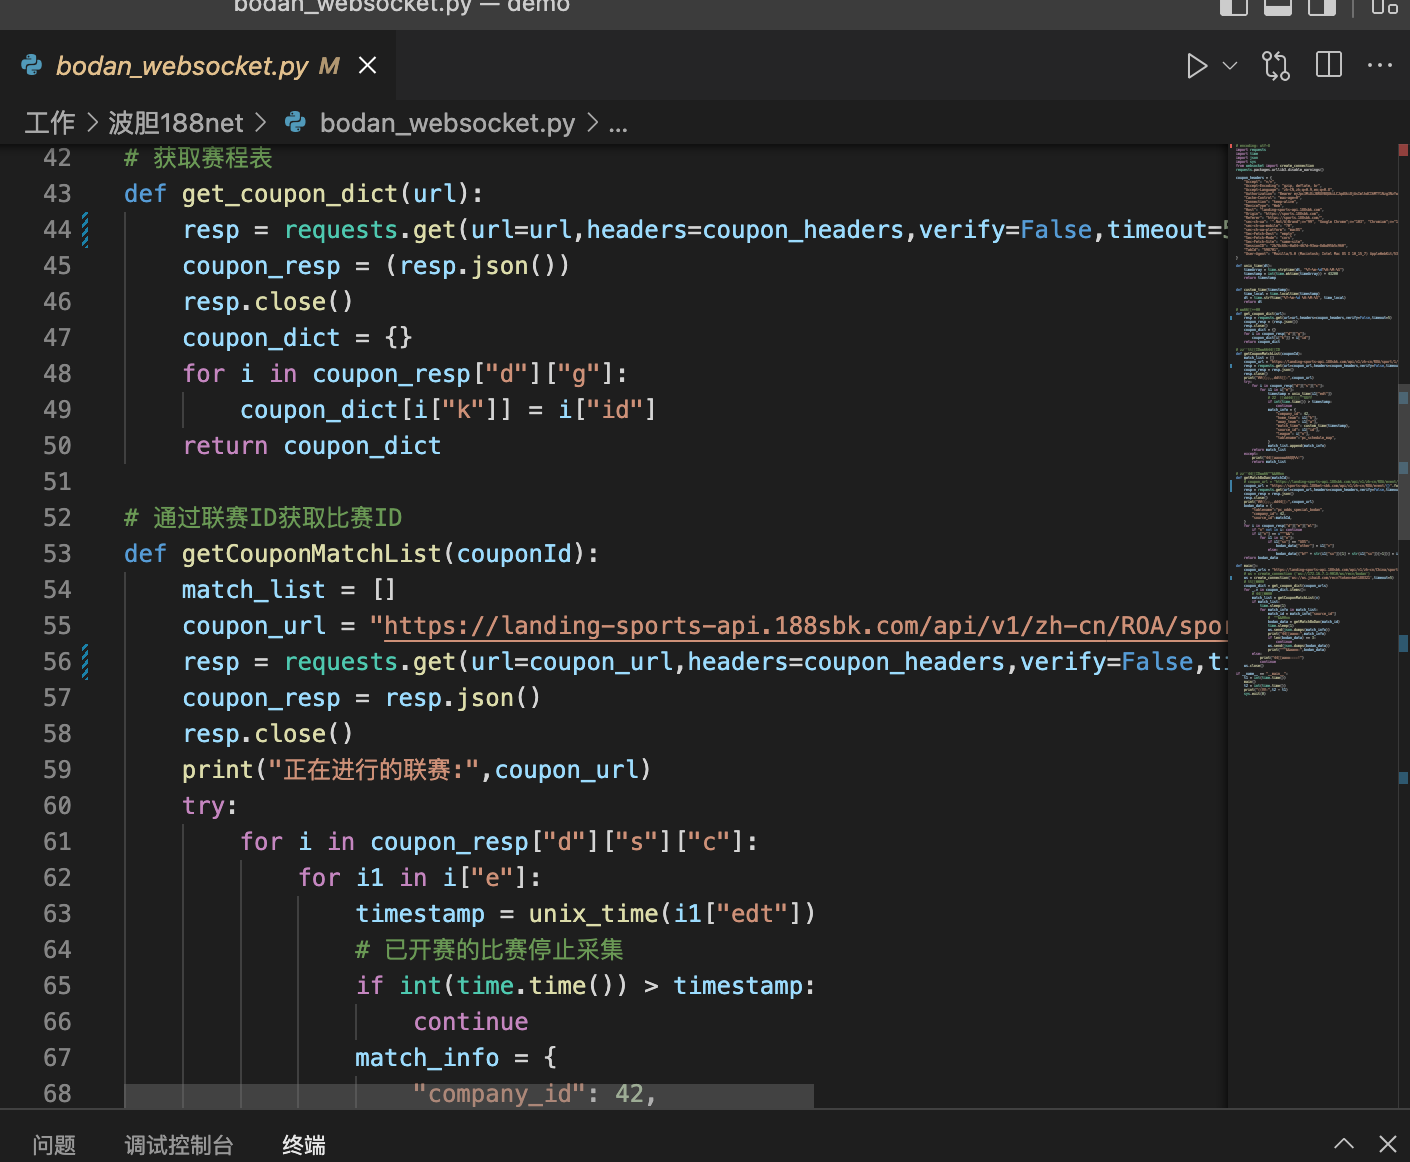Switch to the 终端 panel tab
Image resolution: width=1410 pixels, height=1162 pixels.
(304, 1145)
